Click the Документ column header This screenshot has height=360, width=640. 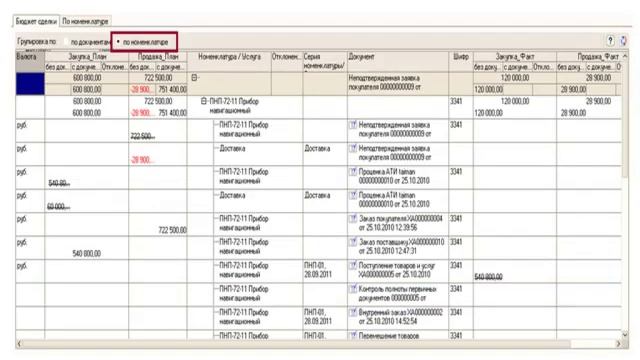click(x=398, y=62)
